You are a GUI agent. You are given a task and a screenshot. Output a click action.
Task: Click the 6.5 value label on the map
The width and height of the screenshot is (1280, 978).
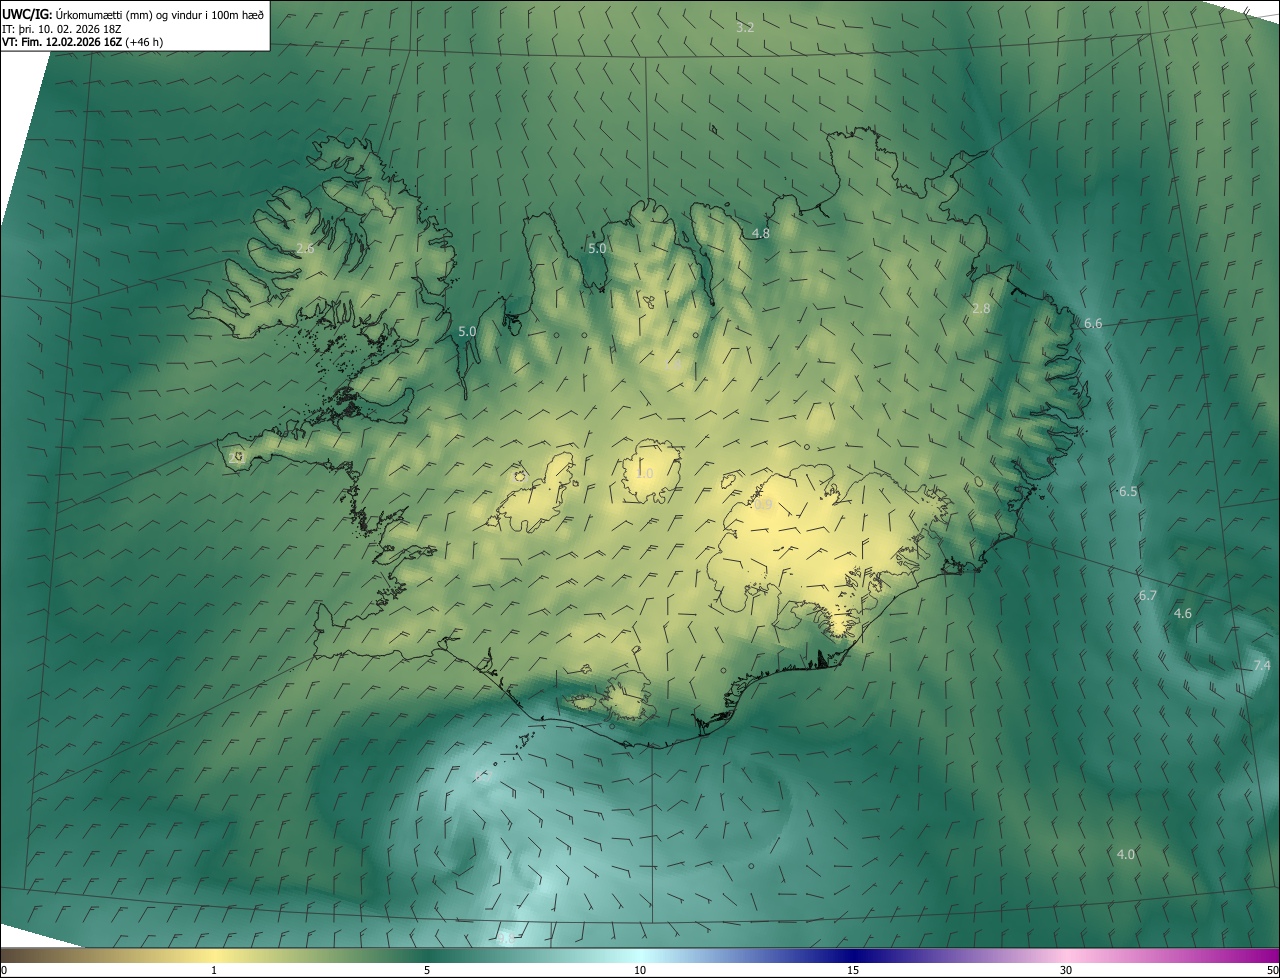[x=1128, y=491]
